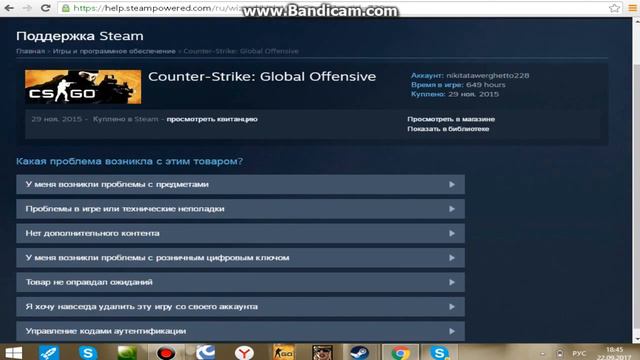640x360 pixels.
Task: Open Просмотреть в магазине link
Action: pos(451,119)
